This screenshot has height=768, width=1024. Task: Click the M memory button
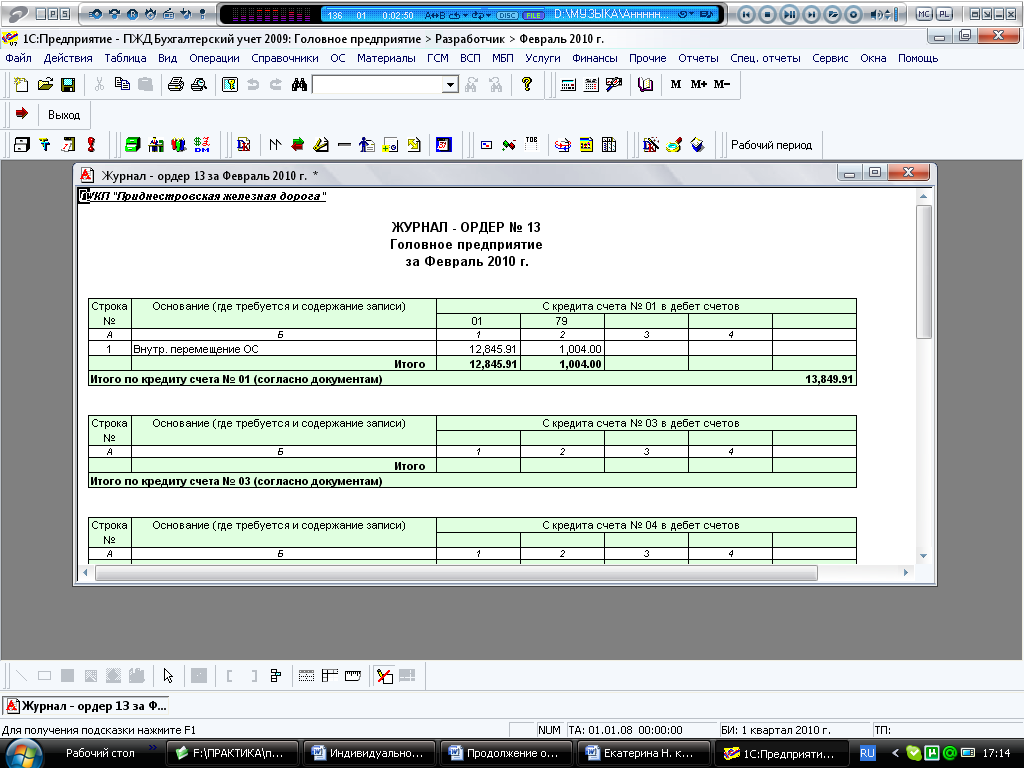676,84
